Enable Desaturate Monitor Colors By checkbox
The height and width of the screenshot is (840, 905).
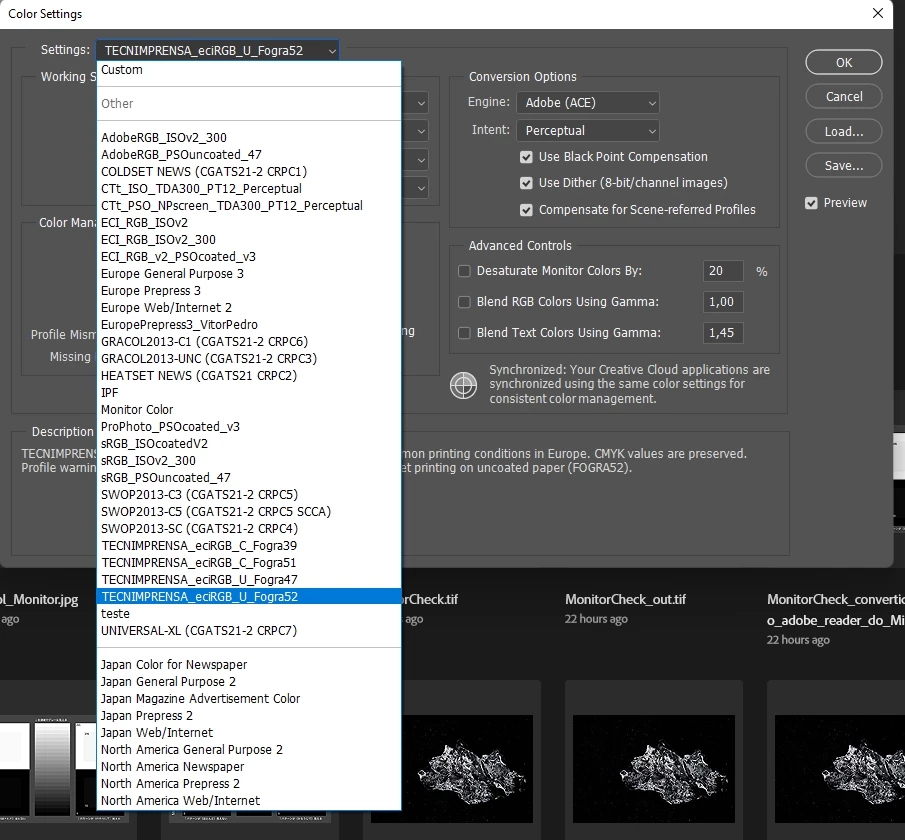(464, 271)
